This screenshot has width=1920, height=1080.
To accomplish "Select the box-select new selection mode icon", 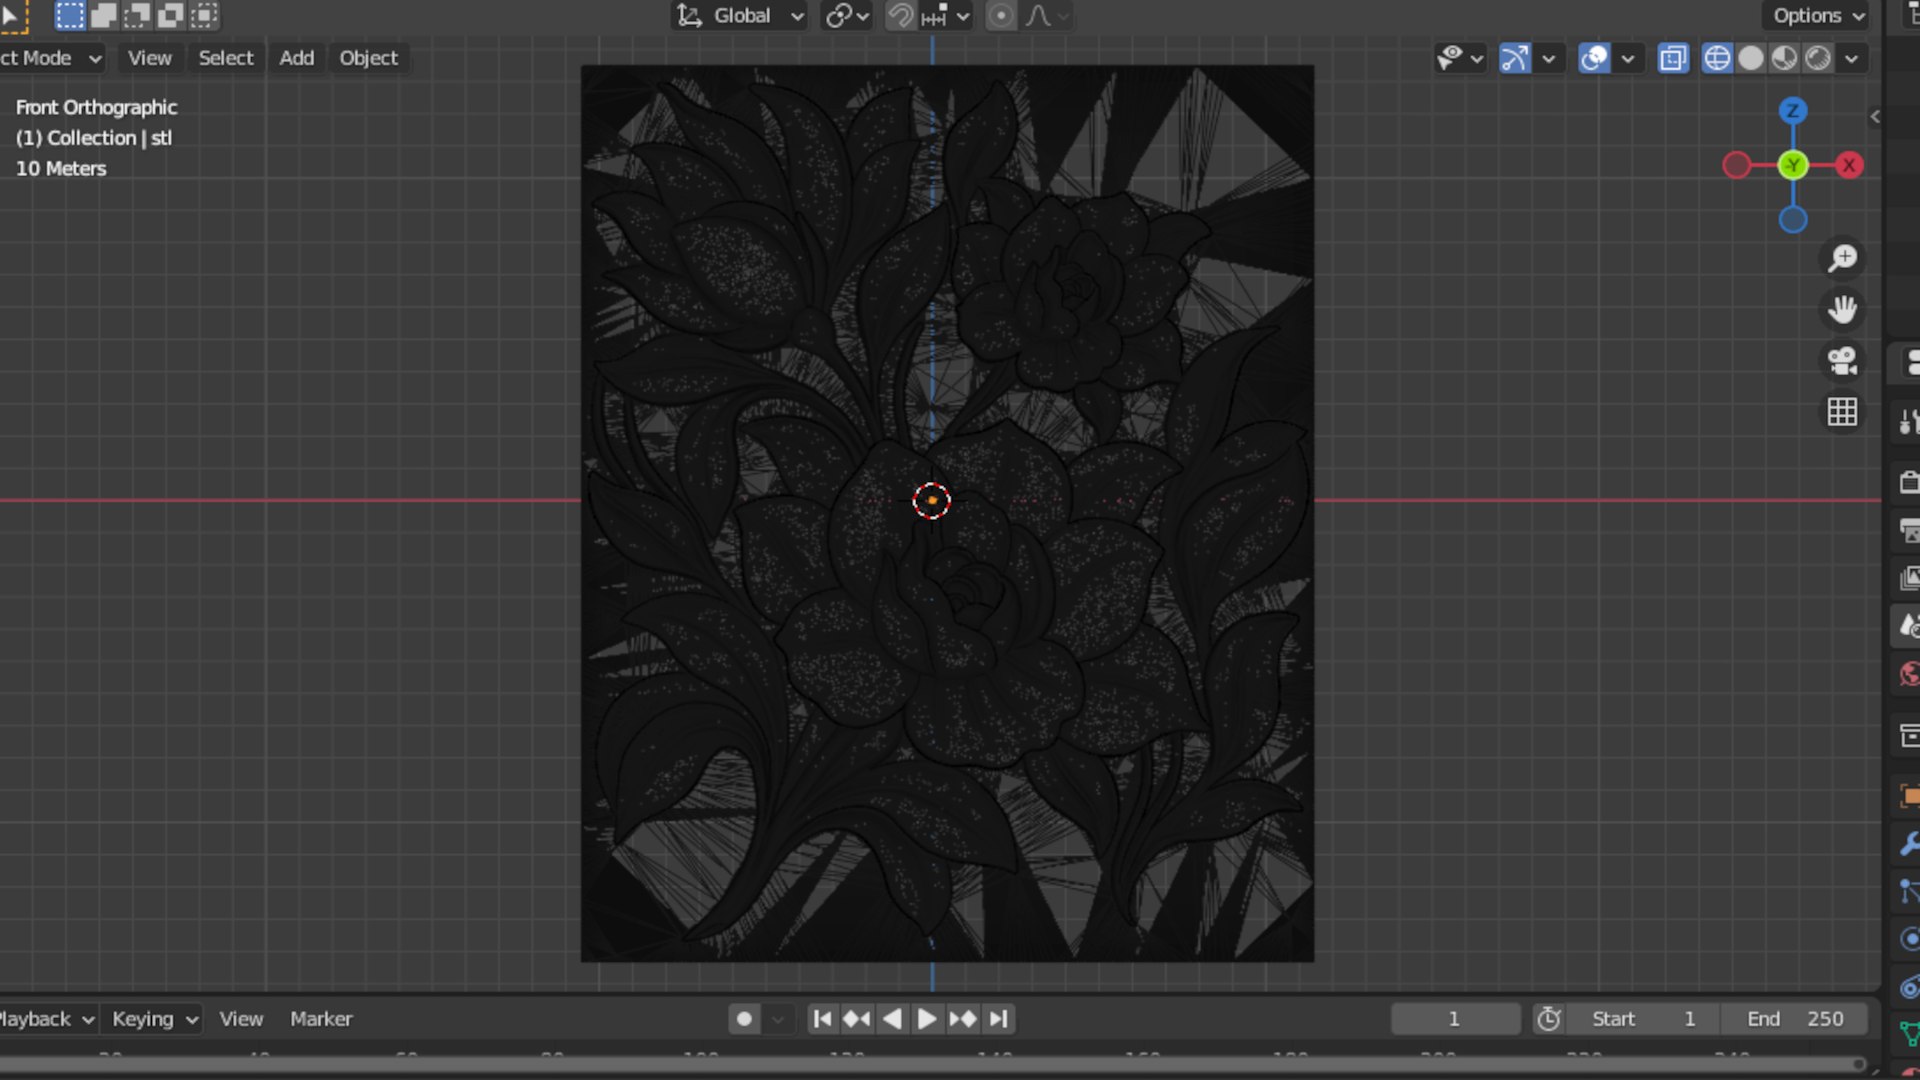I will (x=69, y=15).
